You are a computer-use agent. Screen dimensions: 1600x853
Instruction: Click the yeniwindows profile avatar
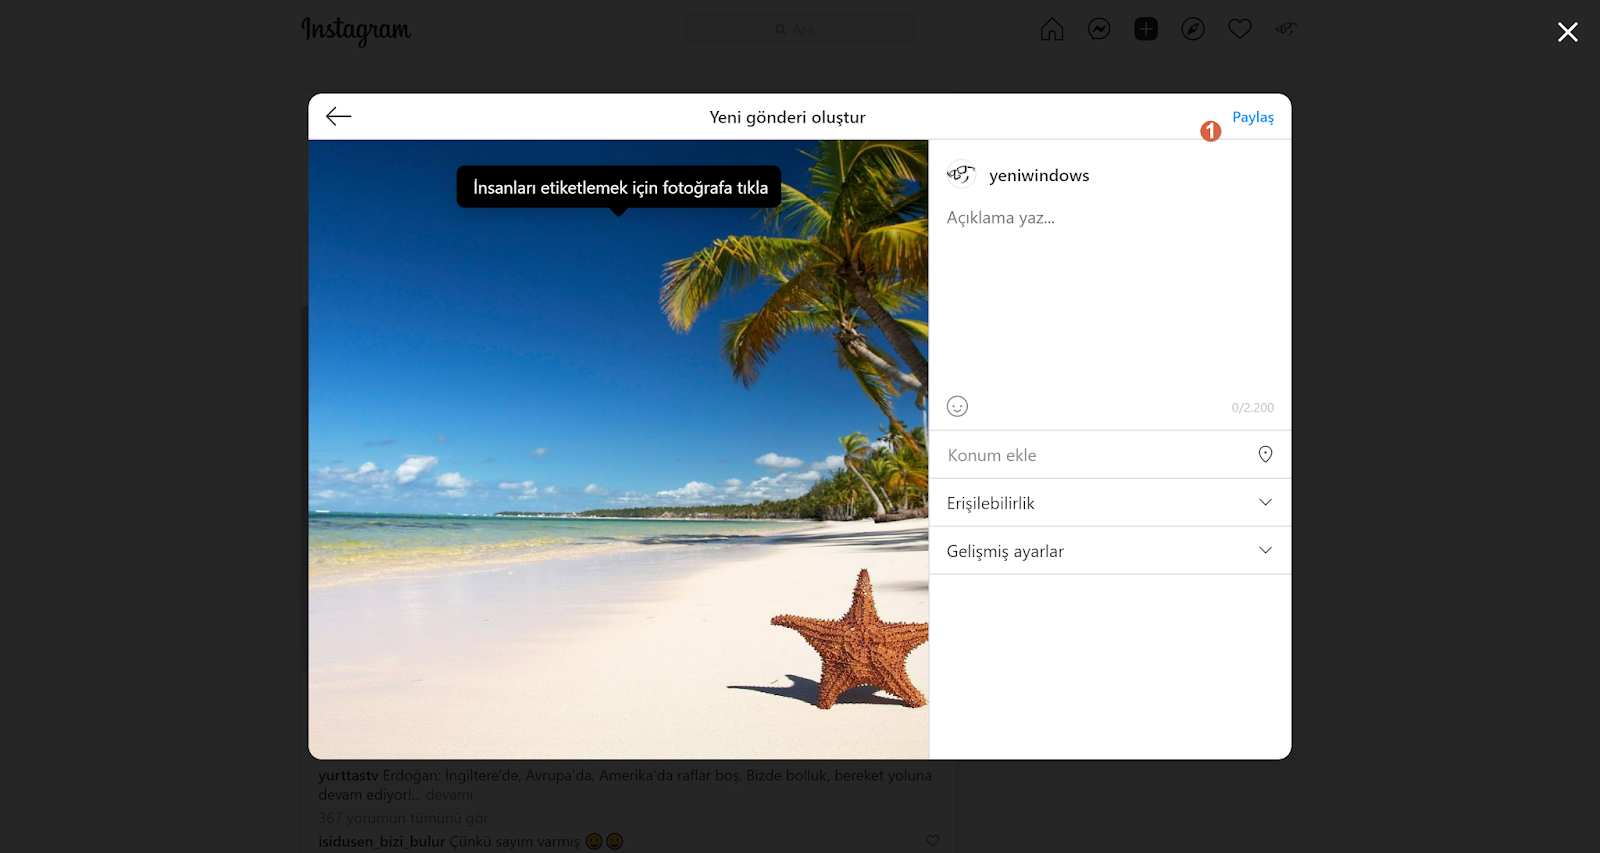coord(961,175)
